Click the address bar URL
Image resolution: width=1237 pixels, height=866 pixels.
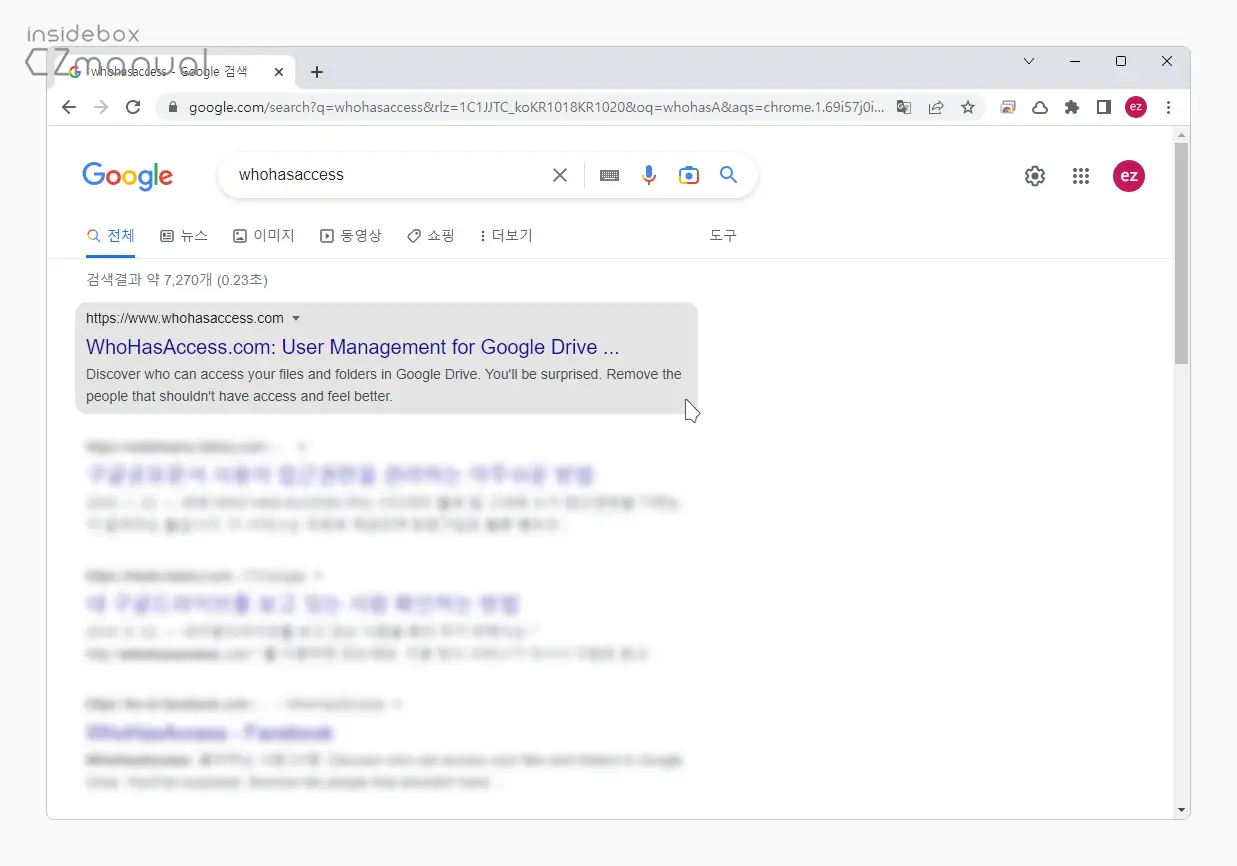536,107
